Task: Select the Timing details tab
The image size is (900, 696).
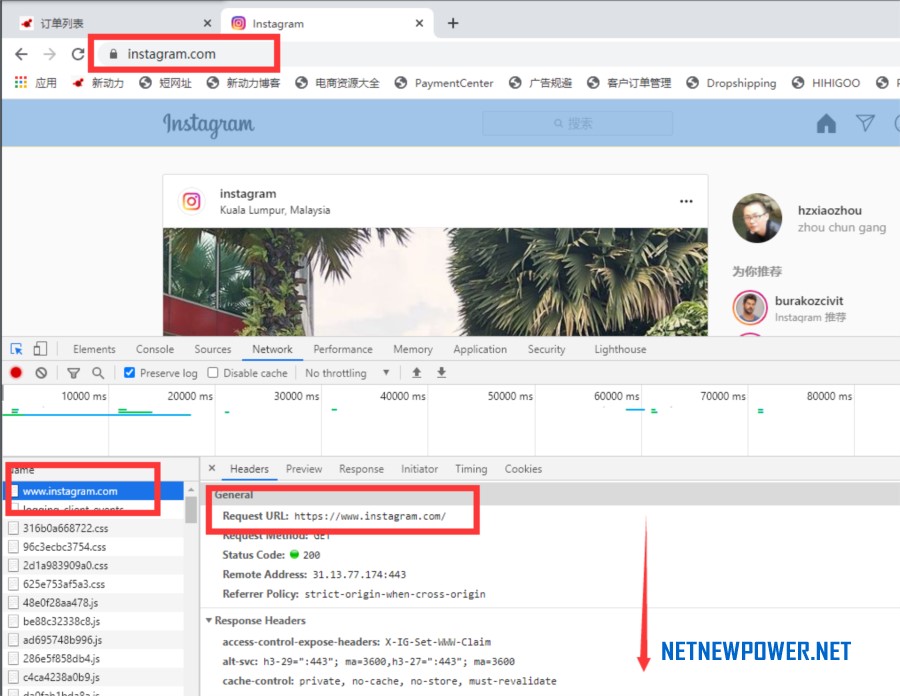Action: click(x=471, y=469)
